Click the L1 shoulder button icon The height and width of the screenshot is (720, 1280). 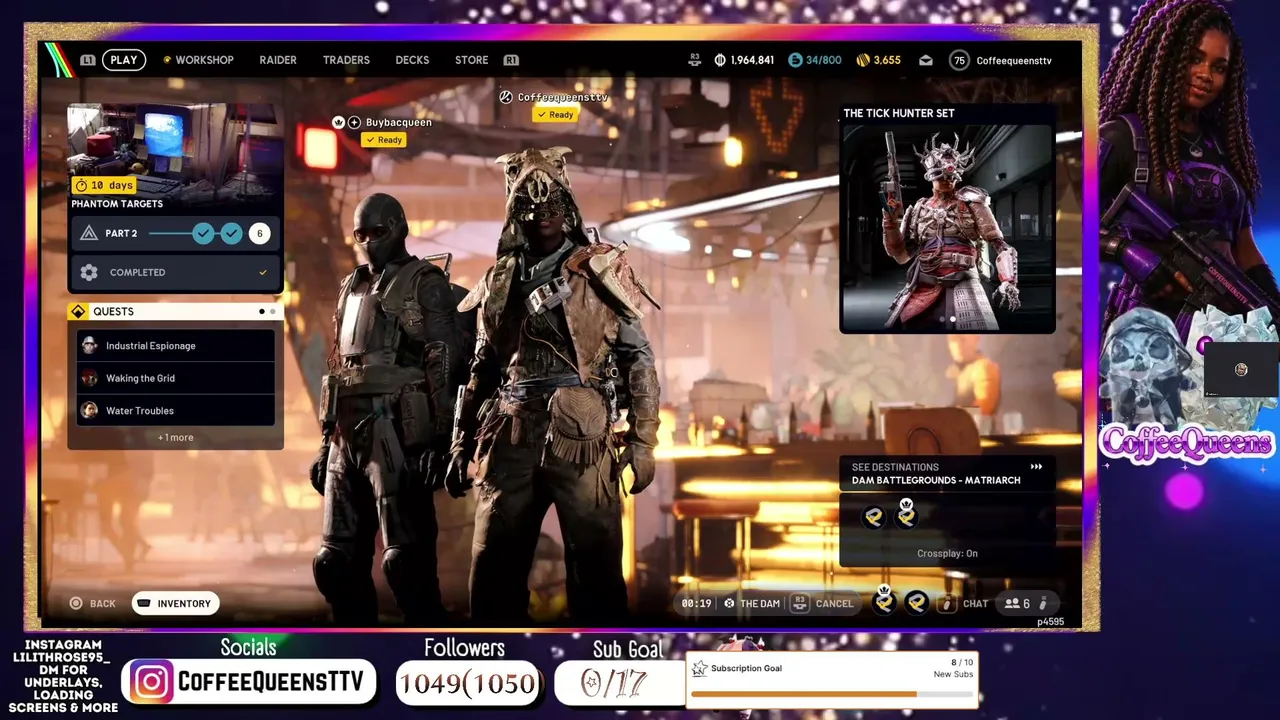(x=88, y=60)
